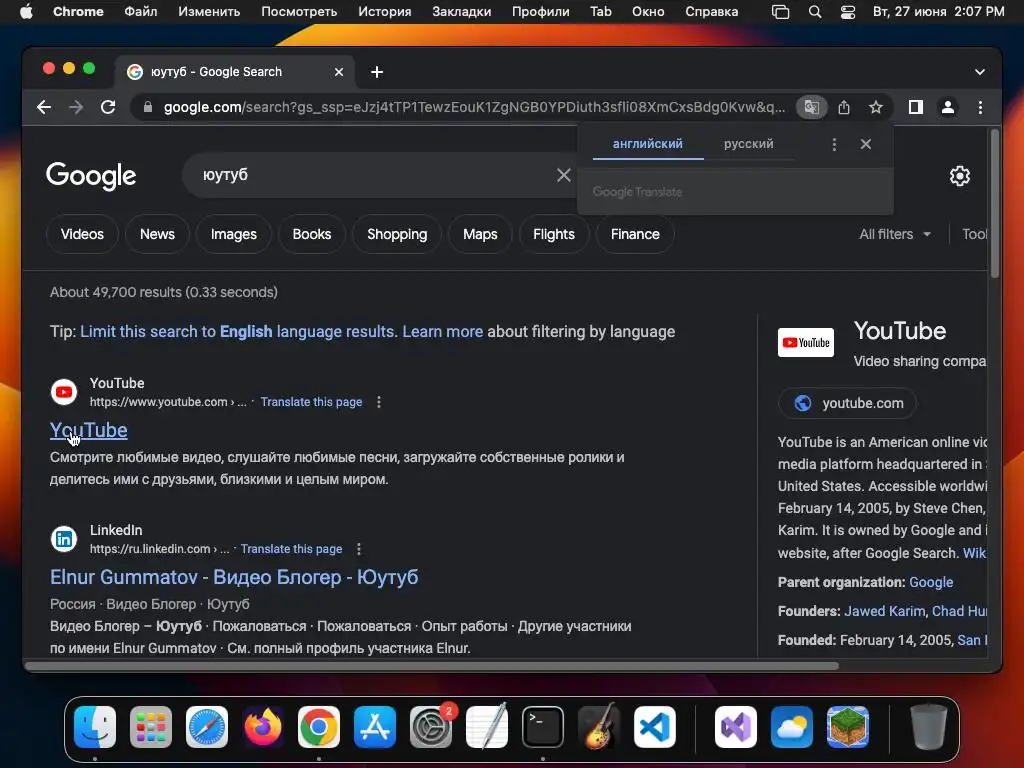Open macOS Control Center icon
The image size is (1024, 768).
(x=848, y=12)
